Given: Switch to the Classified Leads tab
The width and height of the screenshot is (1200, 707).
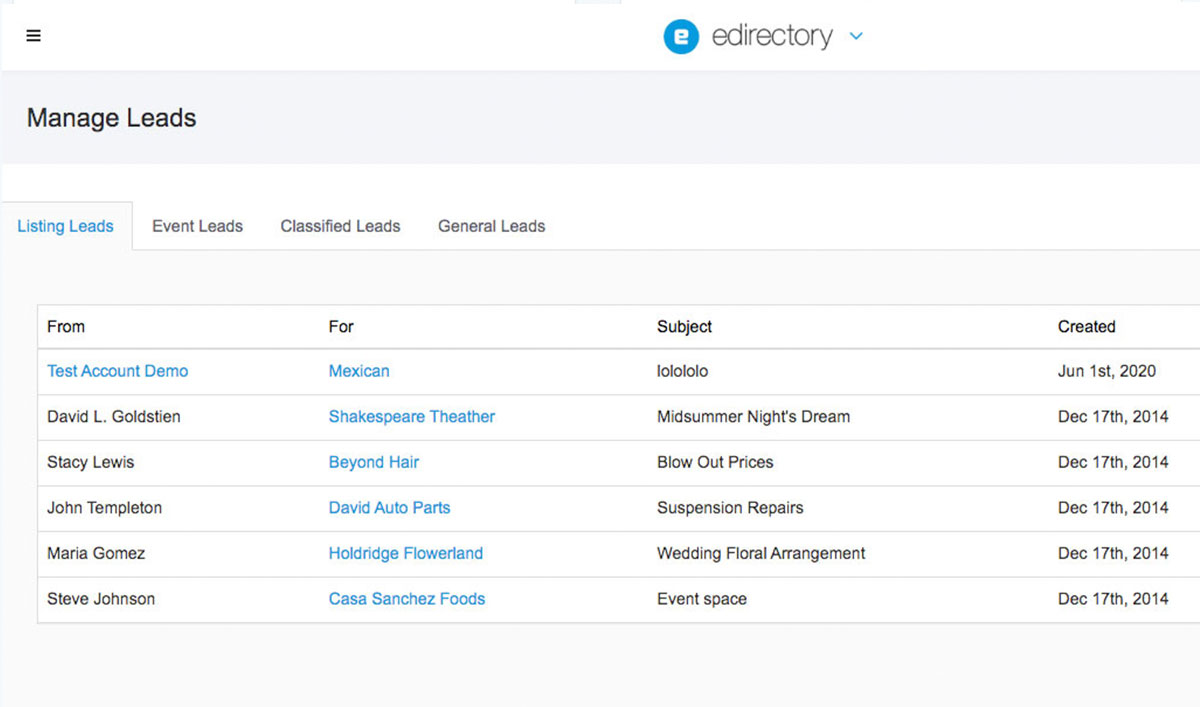Looking at the screenshot, I should (x=340, y=226).
